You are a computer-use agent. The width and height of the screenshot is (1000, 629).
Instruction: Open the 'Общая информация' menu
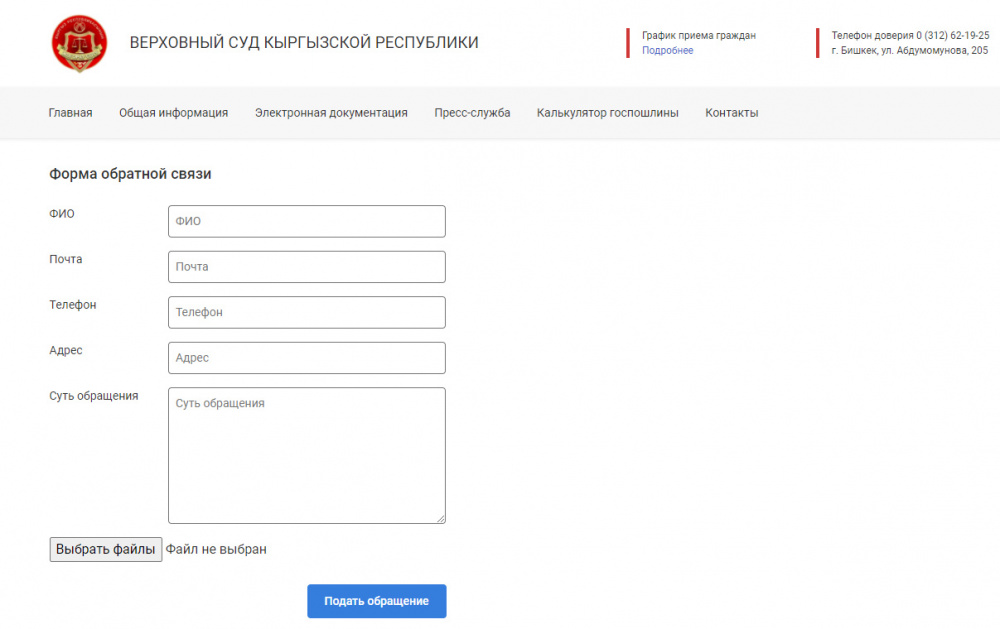click(x=173, y=113)
